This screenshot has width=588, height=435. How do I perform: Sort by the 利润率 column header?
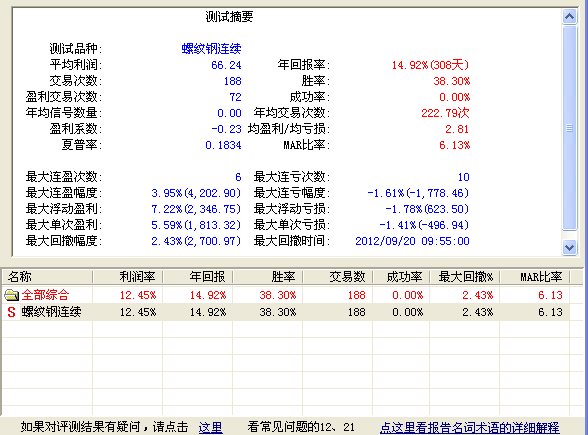click(x=128, y=277)
